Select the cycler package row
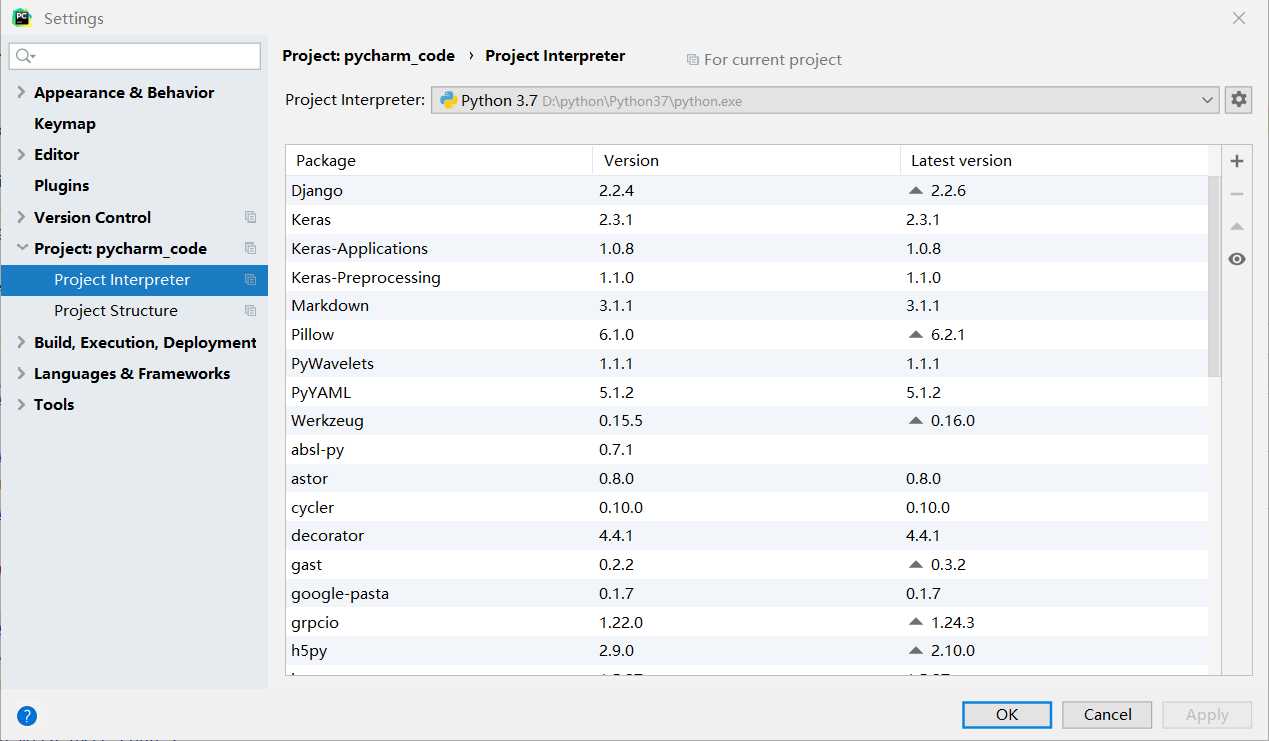The image size is (1269, 741). pyautogui.click(x=747, y=507)
